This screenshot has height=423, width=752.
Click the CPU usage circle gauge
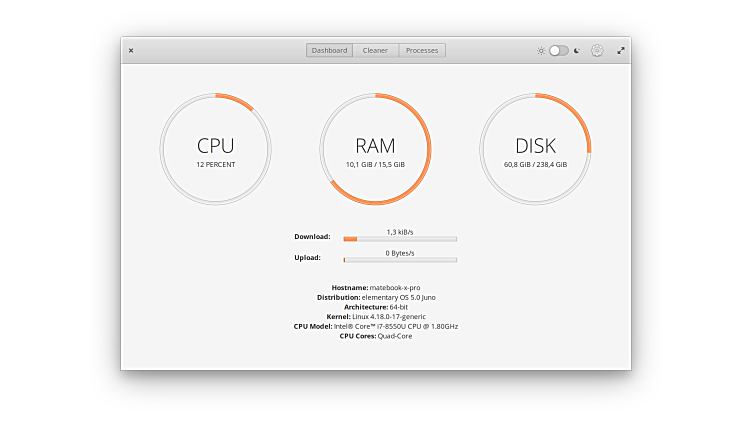[216, 149]
